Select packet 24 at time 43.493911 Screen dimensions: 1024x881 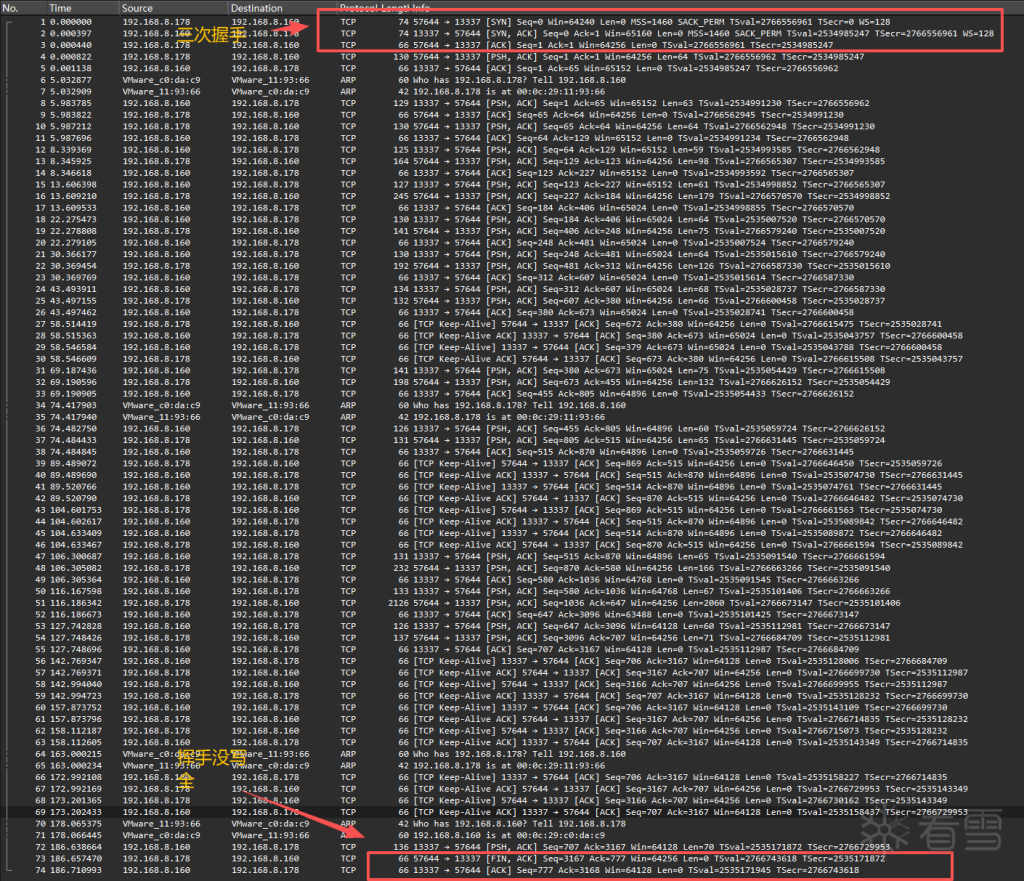(512, 289)
